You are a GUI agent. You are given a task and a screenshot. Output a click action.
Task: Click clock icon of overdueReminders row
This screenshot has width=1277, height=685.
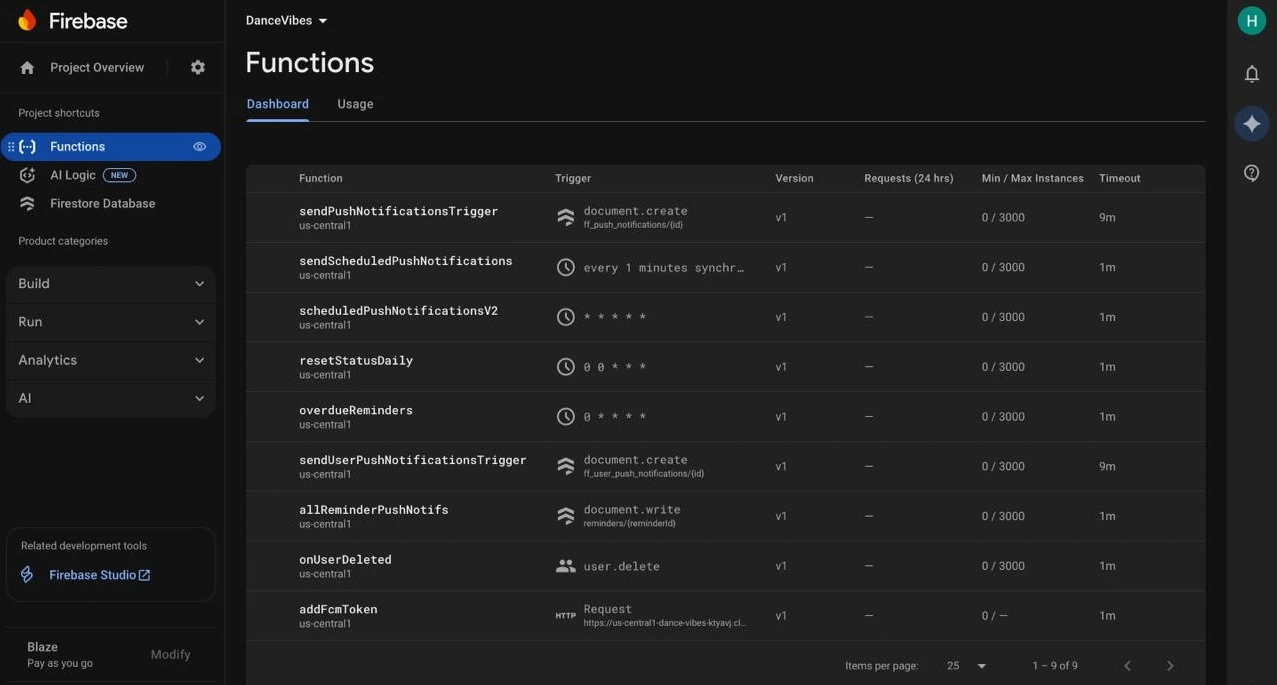click(x=566, y=417)
